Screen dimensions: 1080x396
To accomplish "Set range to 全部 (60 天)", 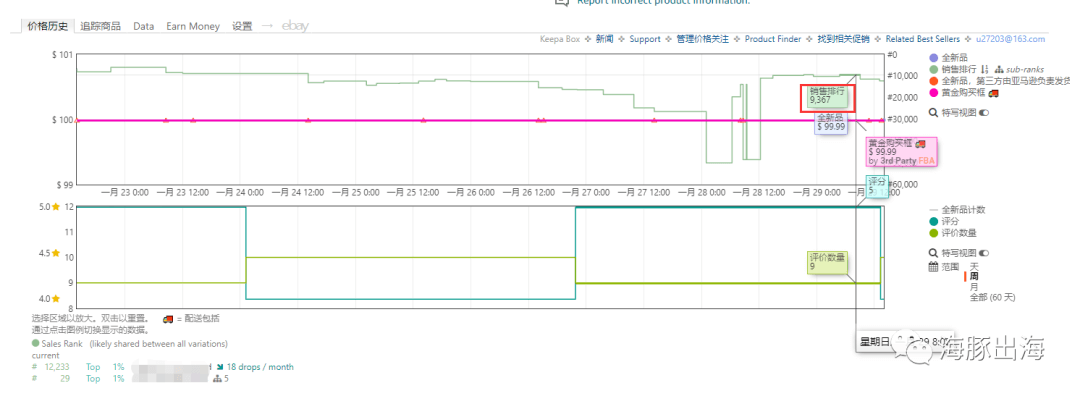I will (992, 298).
